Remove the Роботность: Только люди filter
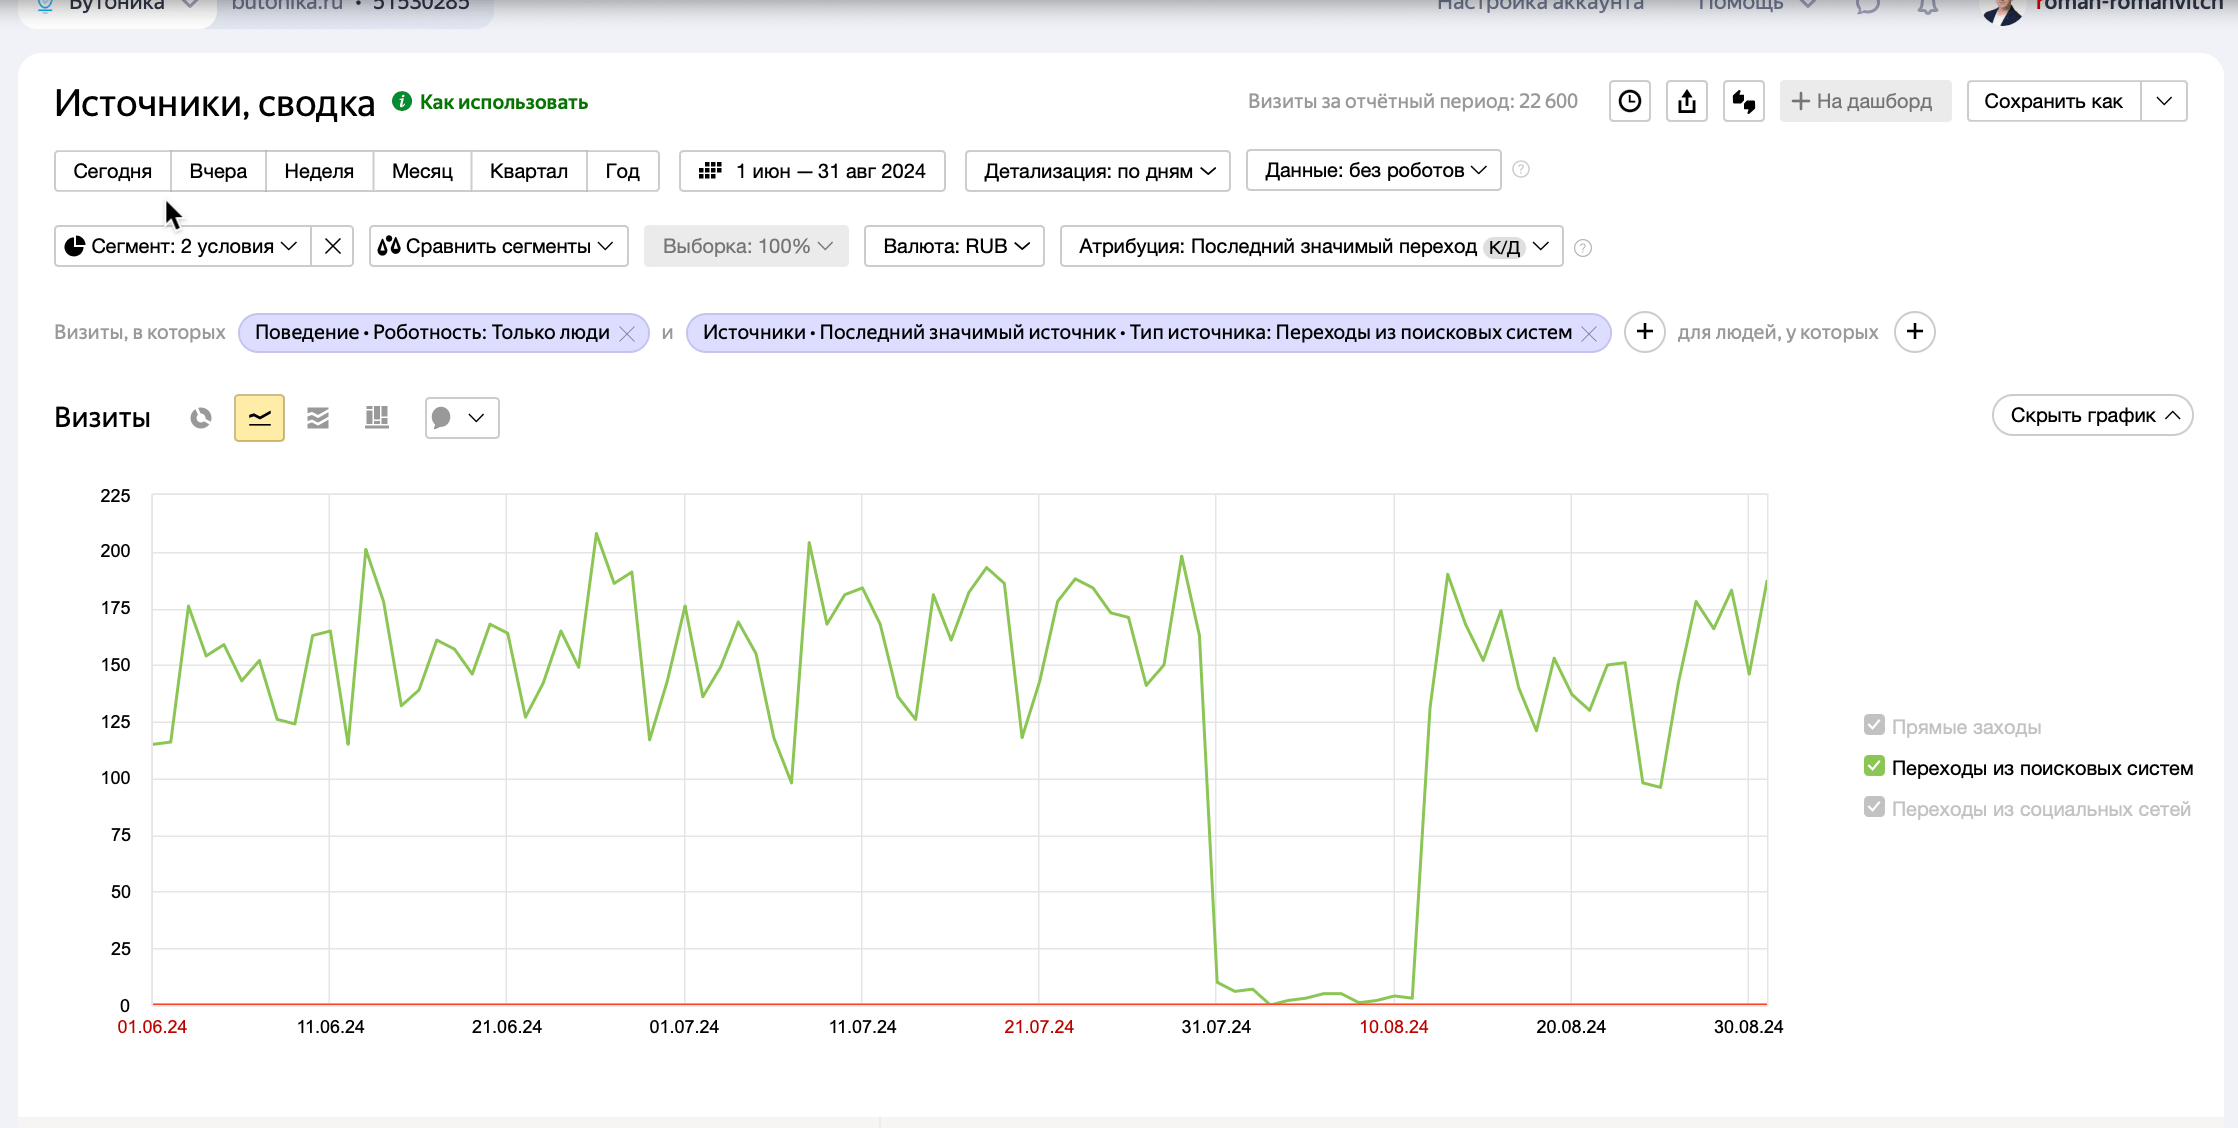The height and width of the screenshot is (1128, 2238). [x=627, y=334]
